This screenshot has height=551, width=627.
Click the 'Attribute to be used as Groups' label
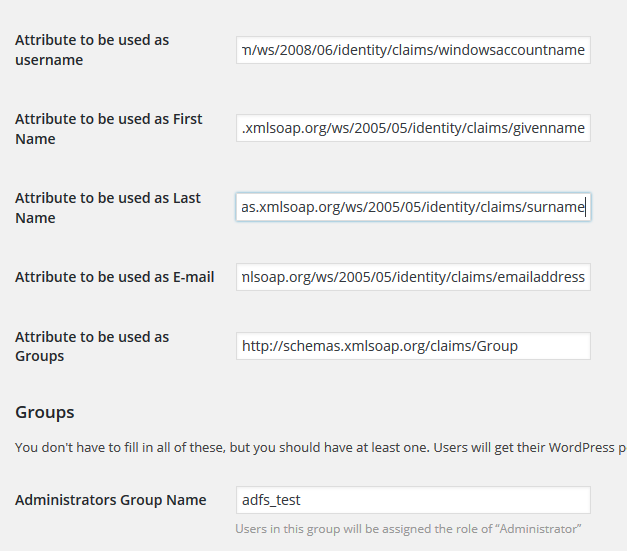92,346
